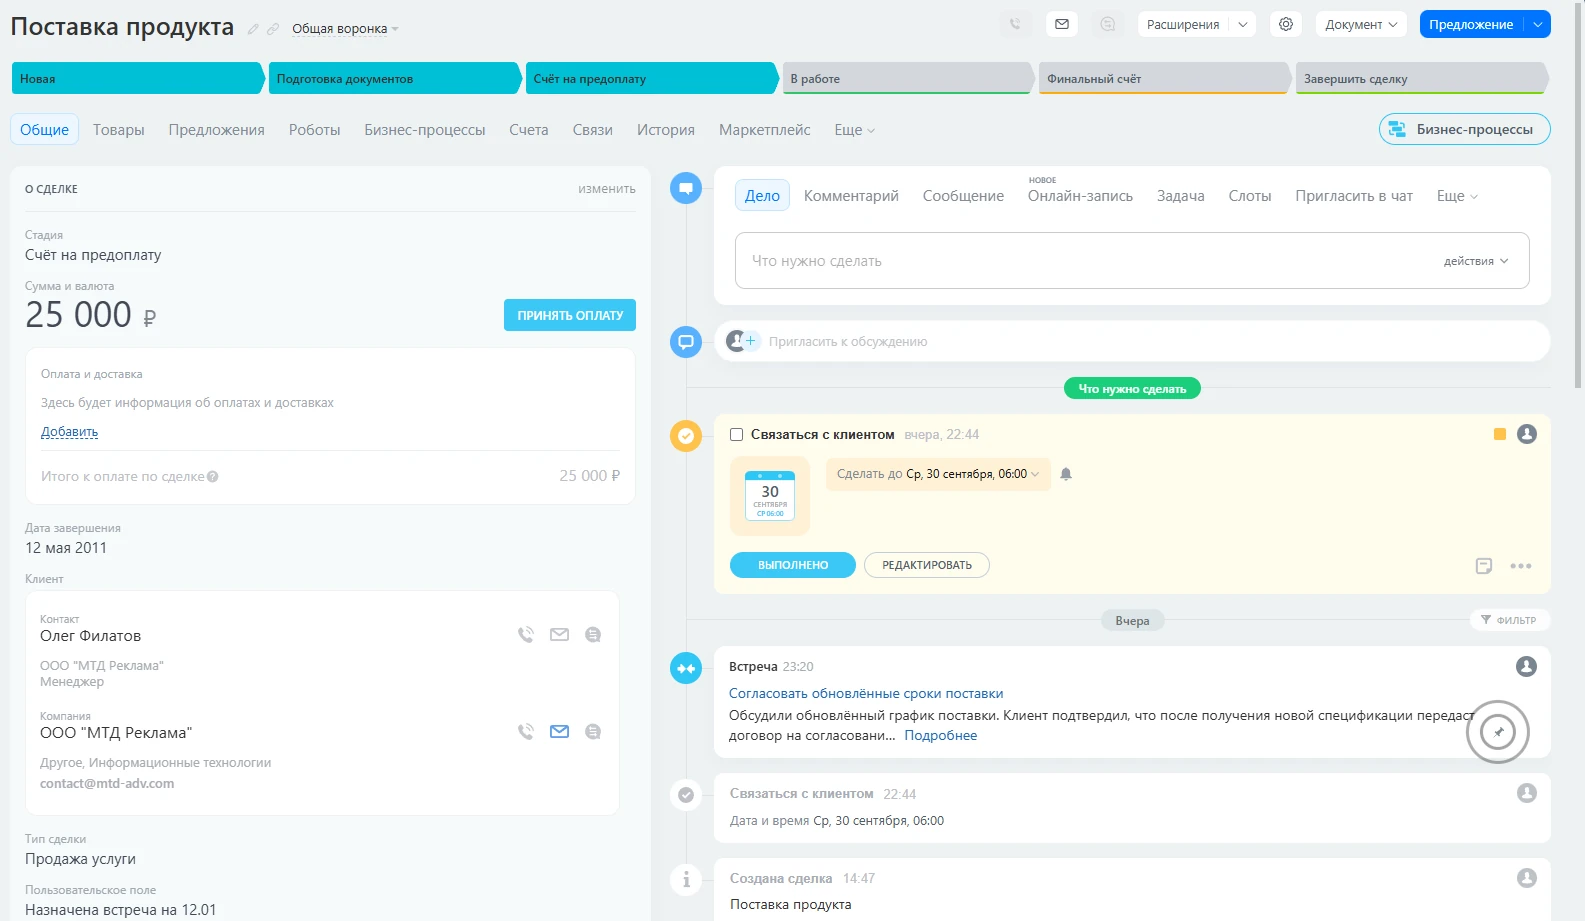Click the reminder bell icon in task card

(1066, 474)
